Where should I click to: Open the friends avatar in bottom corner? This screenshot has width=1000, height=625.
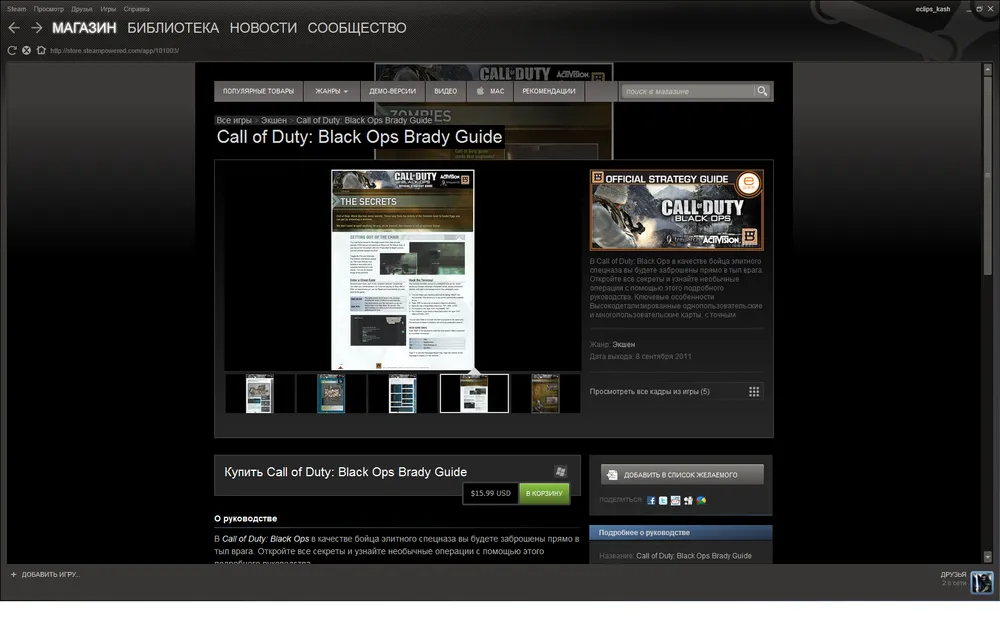982,582
